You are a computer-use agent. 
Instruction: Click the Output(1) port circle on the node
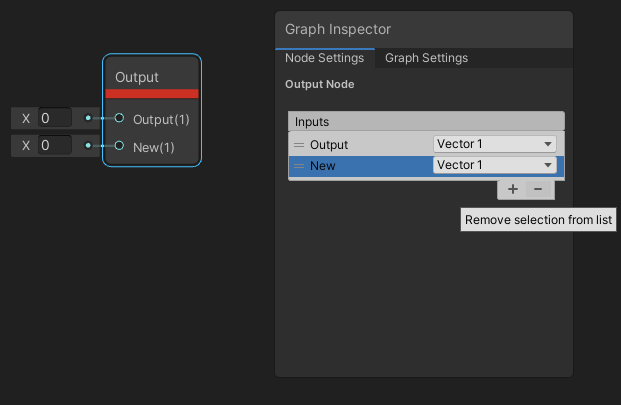point(119,118)
